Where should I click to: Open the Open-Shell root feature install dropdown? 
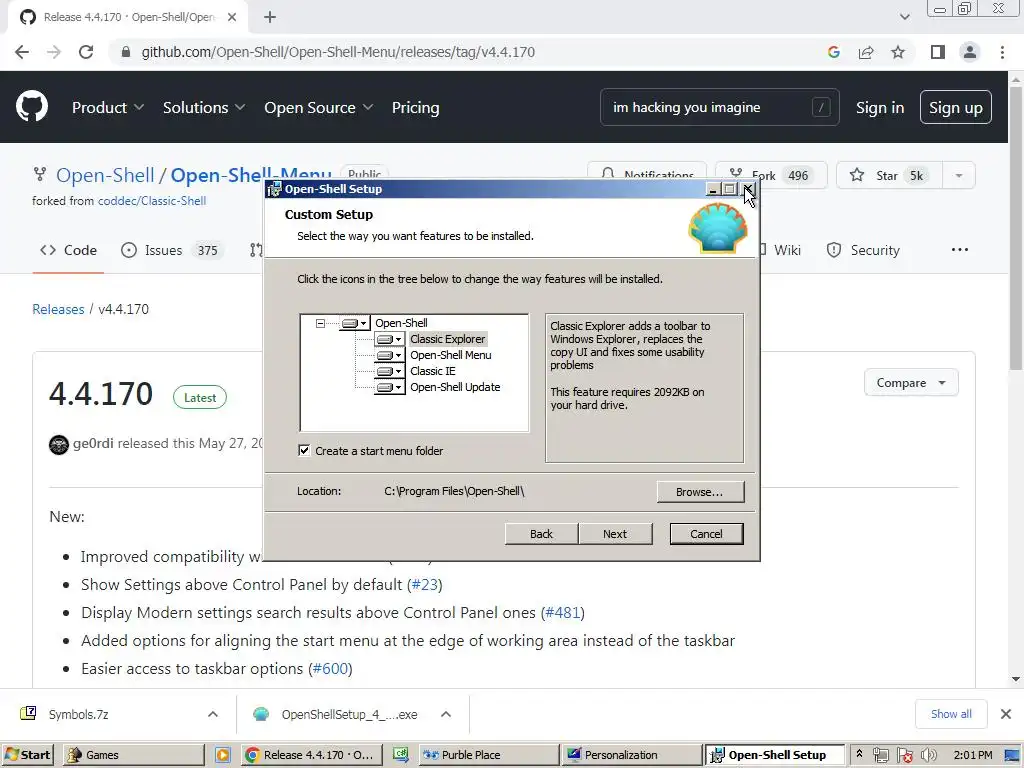[355, 323]
